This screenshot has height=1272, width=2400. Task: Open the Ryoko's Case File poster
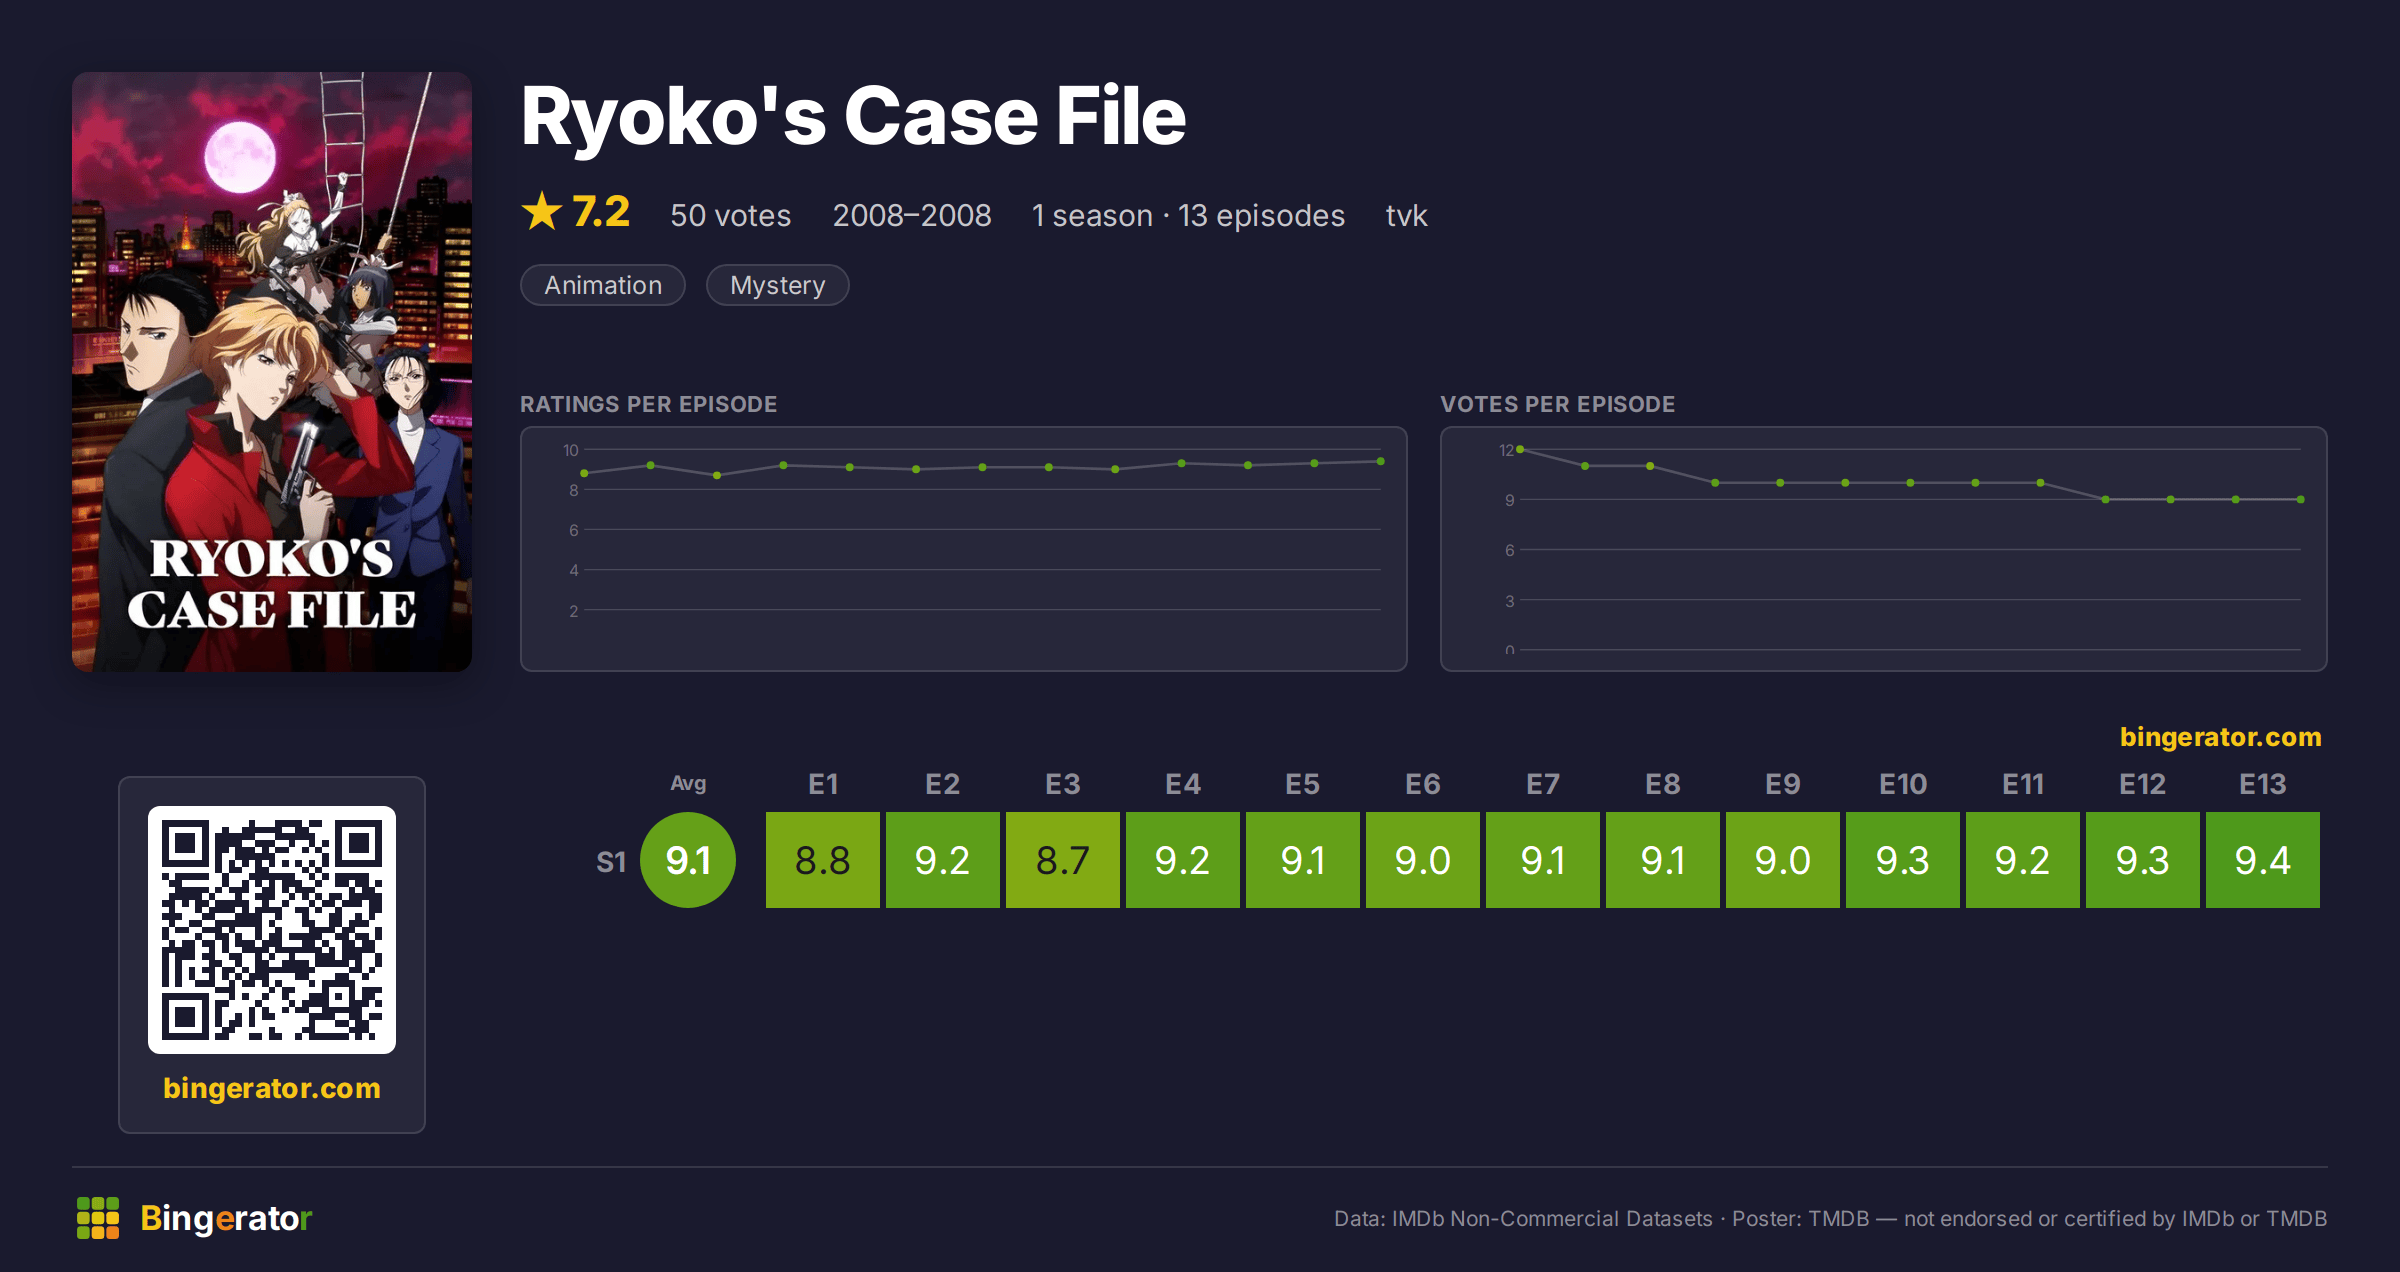pos(272,372)
